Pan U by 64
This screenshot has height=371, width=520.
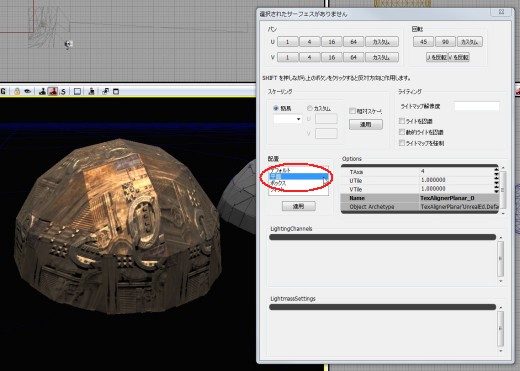point(353,42)
